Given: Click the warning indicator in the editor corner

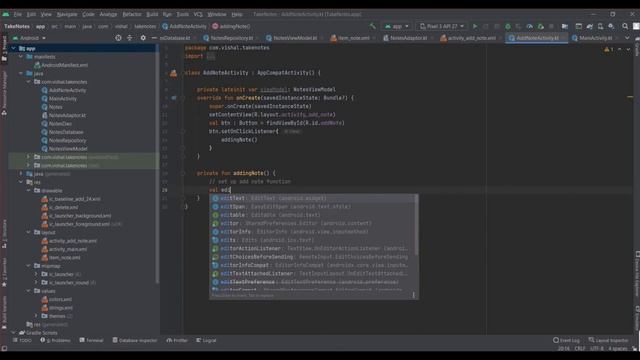Looking at the screenshot, I should 609,49.
